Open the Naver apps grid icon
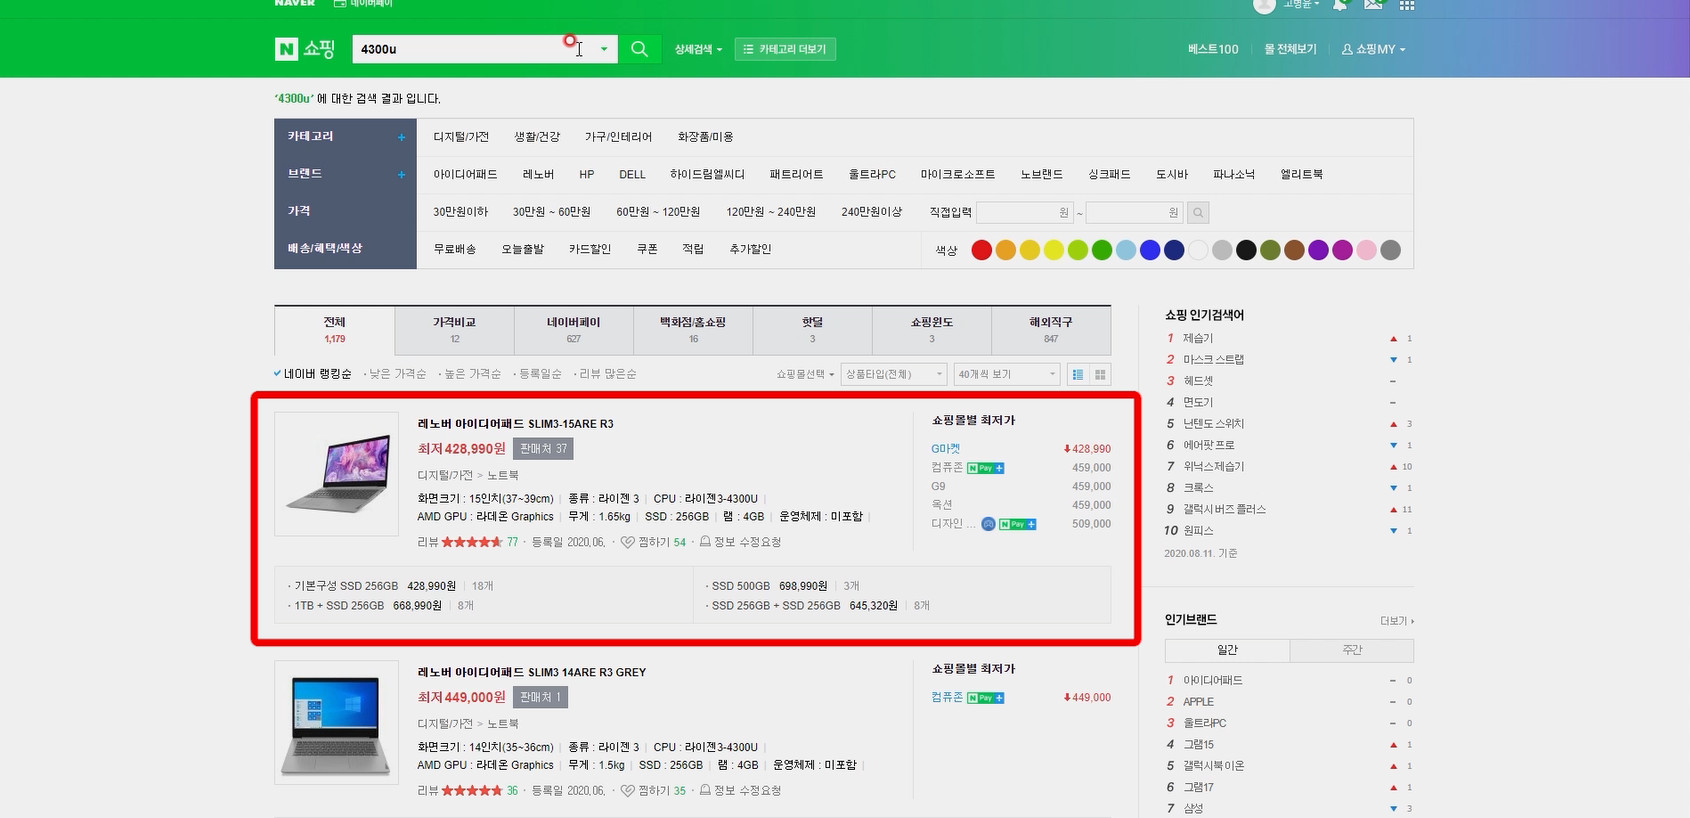 point(1407,5)
